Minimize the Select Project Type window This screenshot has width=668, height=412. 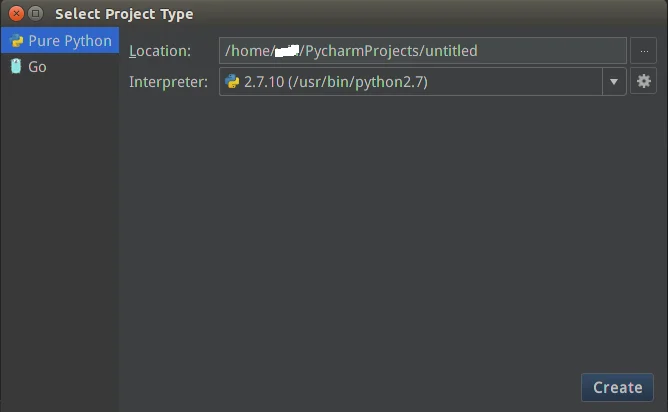pyautogui.click(x=35, y=13)
